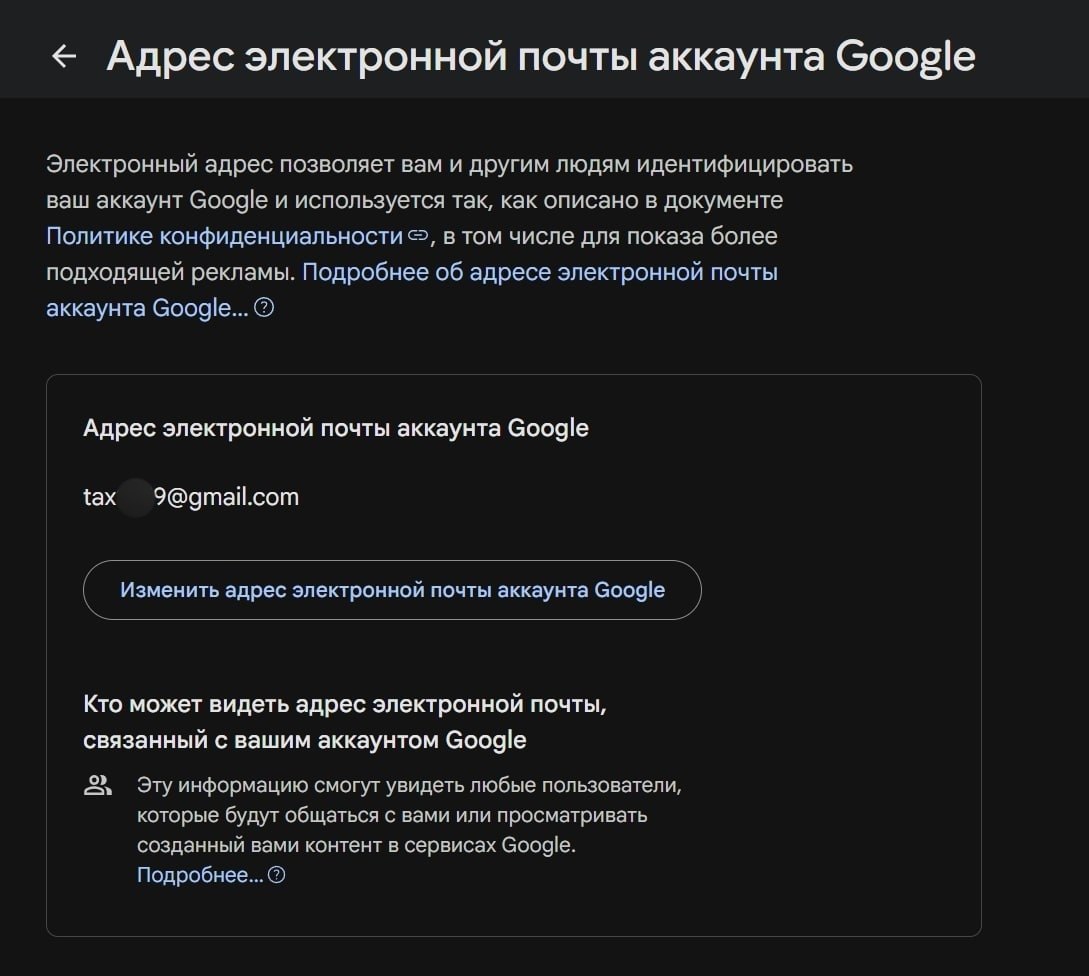
Task: Click the page title in the top header
Action: [x=541, y=56]
